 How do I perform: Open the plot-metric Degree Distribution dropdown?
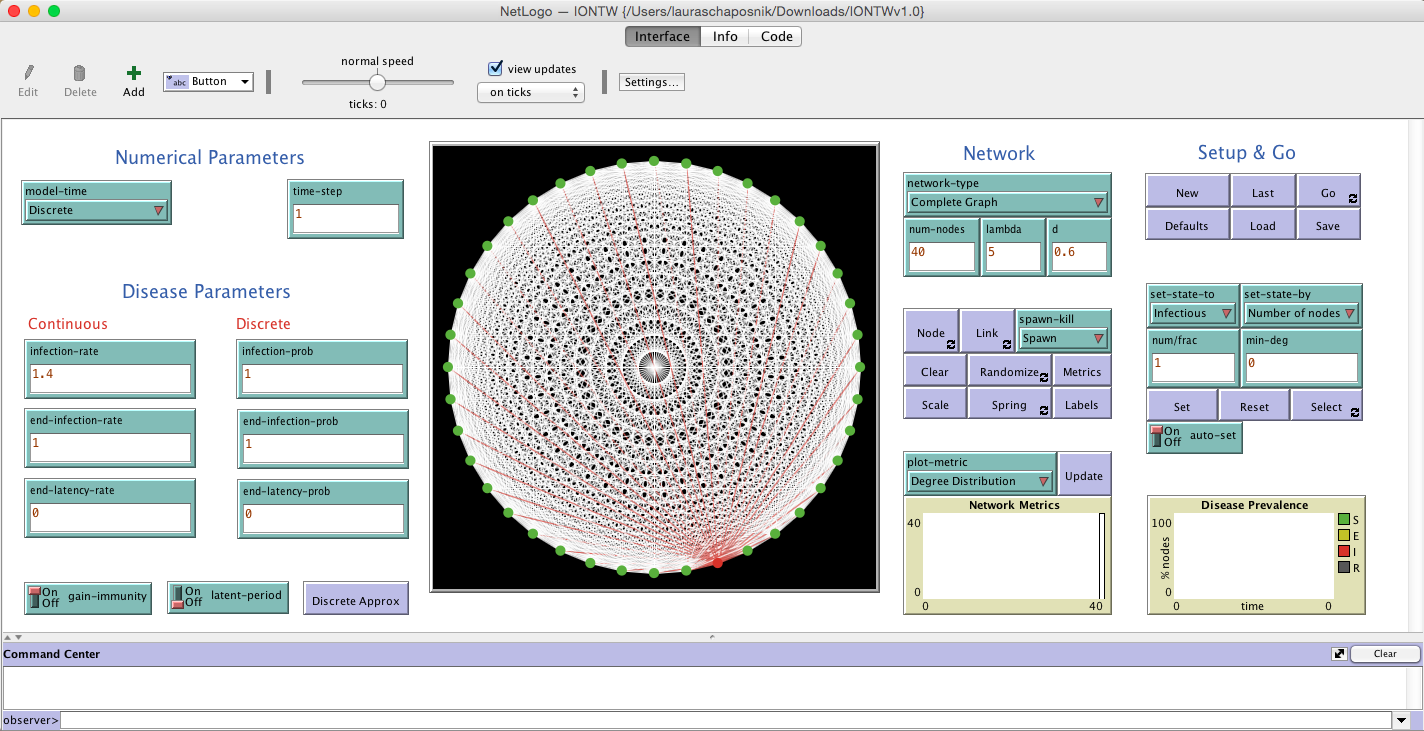(x=979, y=481)
